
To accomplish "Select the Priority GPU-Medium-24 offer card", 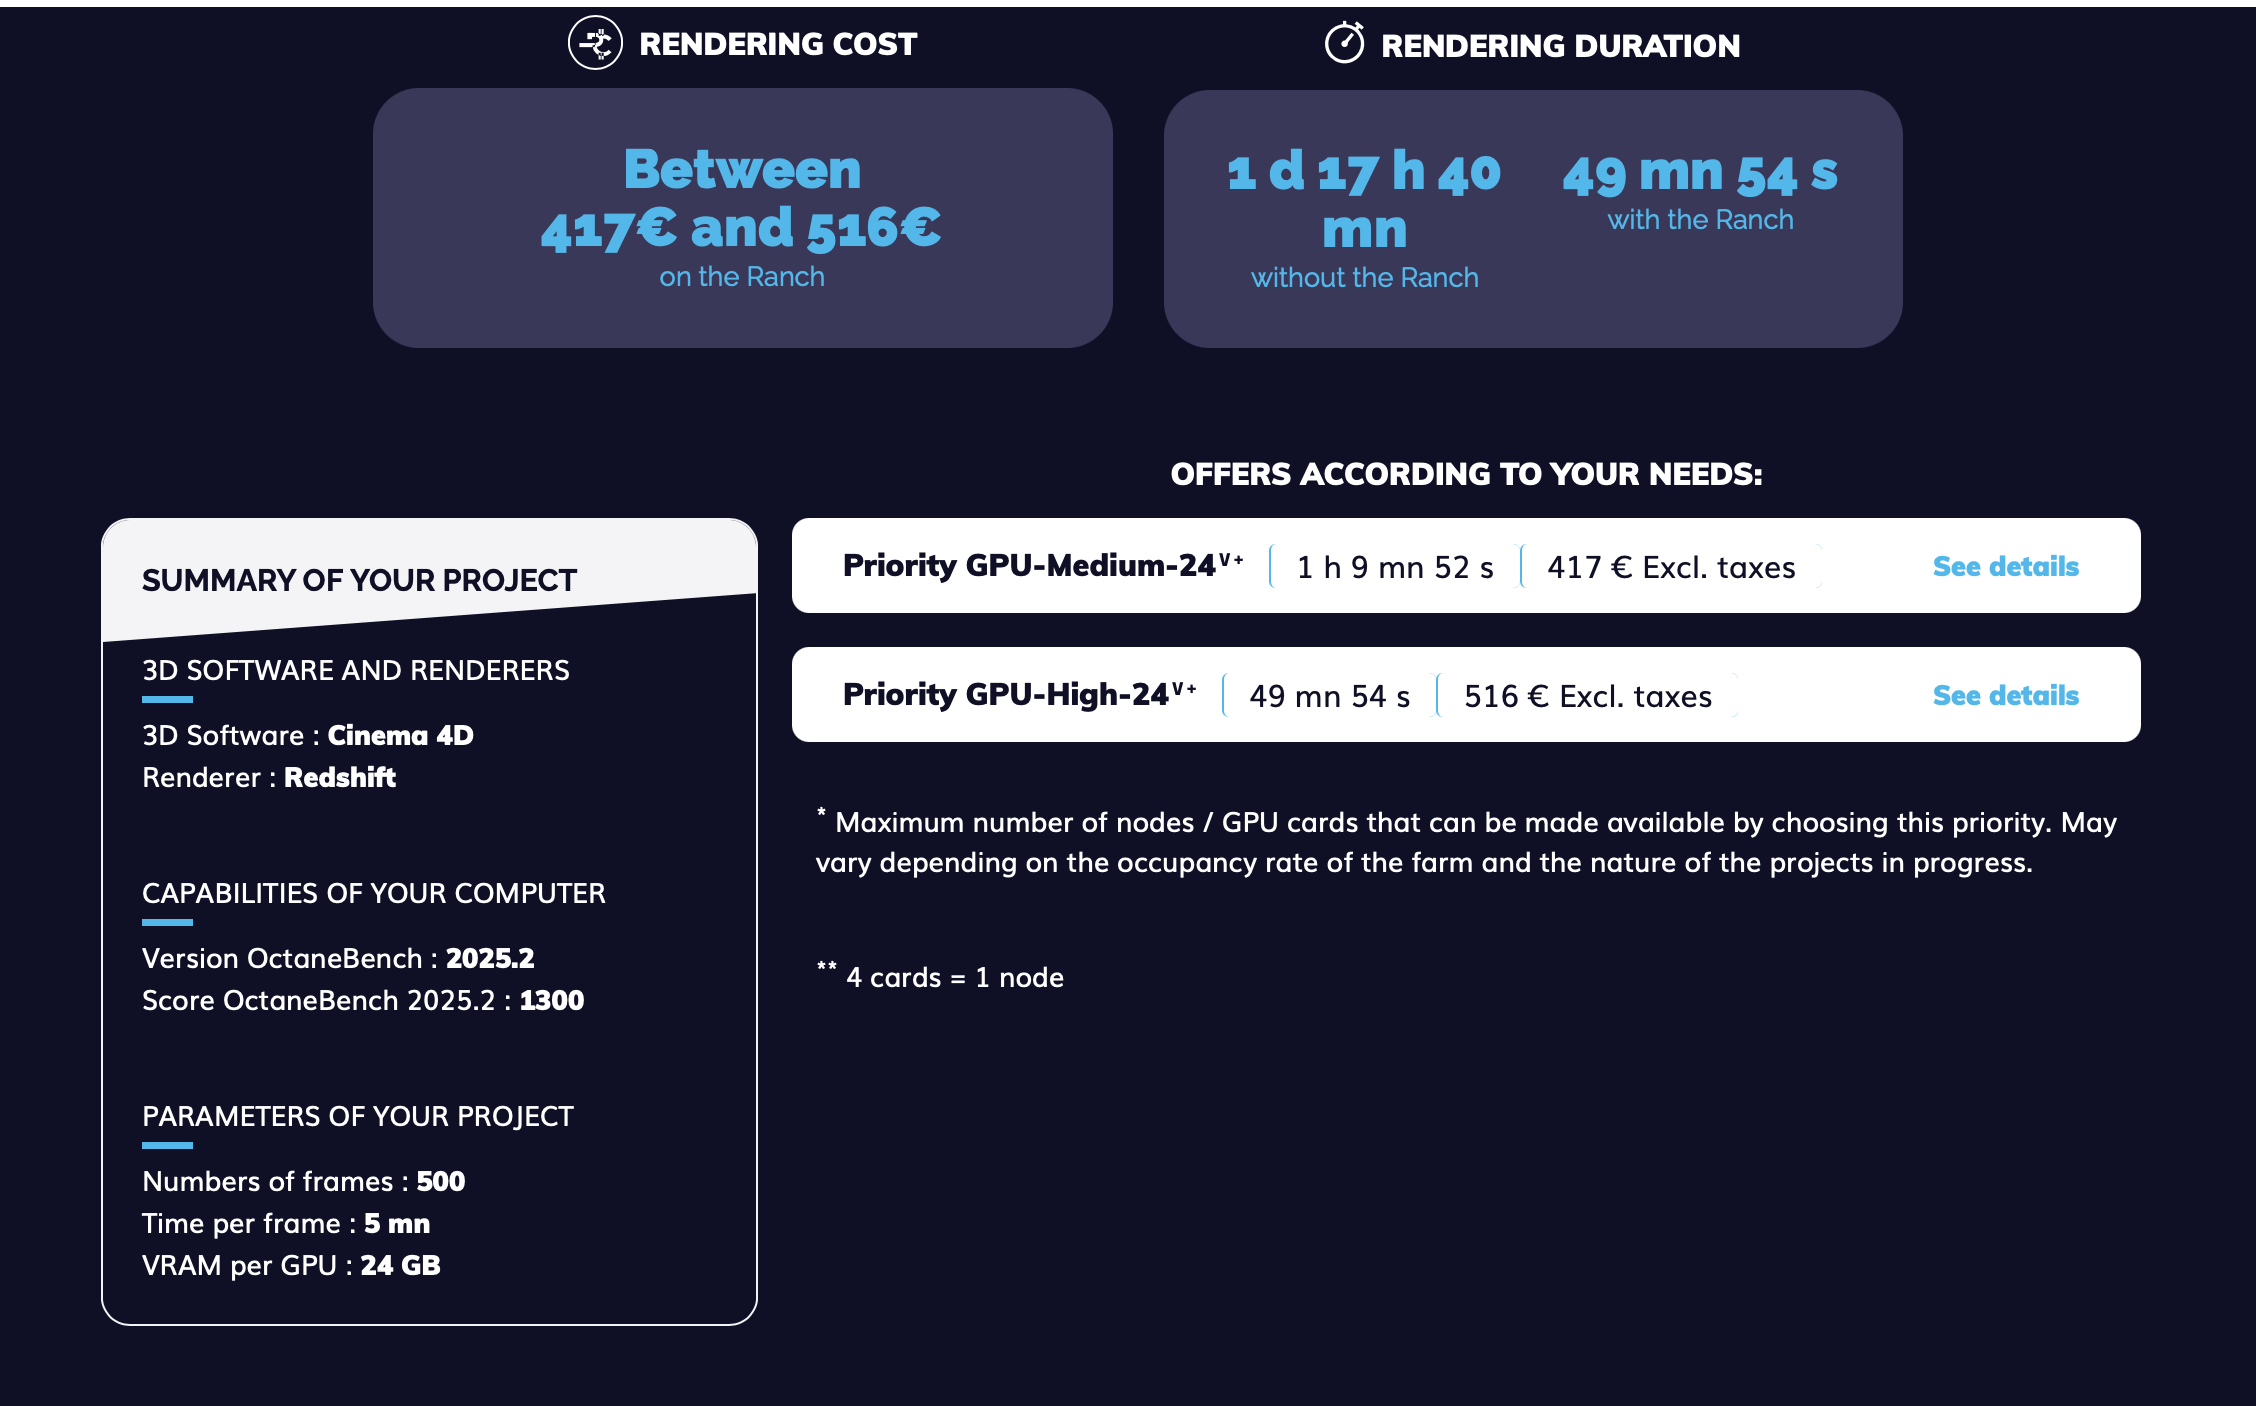I will pos(1464,566).
